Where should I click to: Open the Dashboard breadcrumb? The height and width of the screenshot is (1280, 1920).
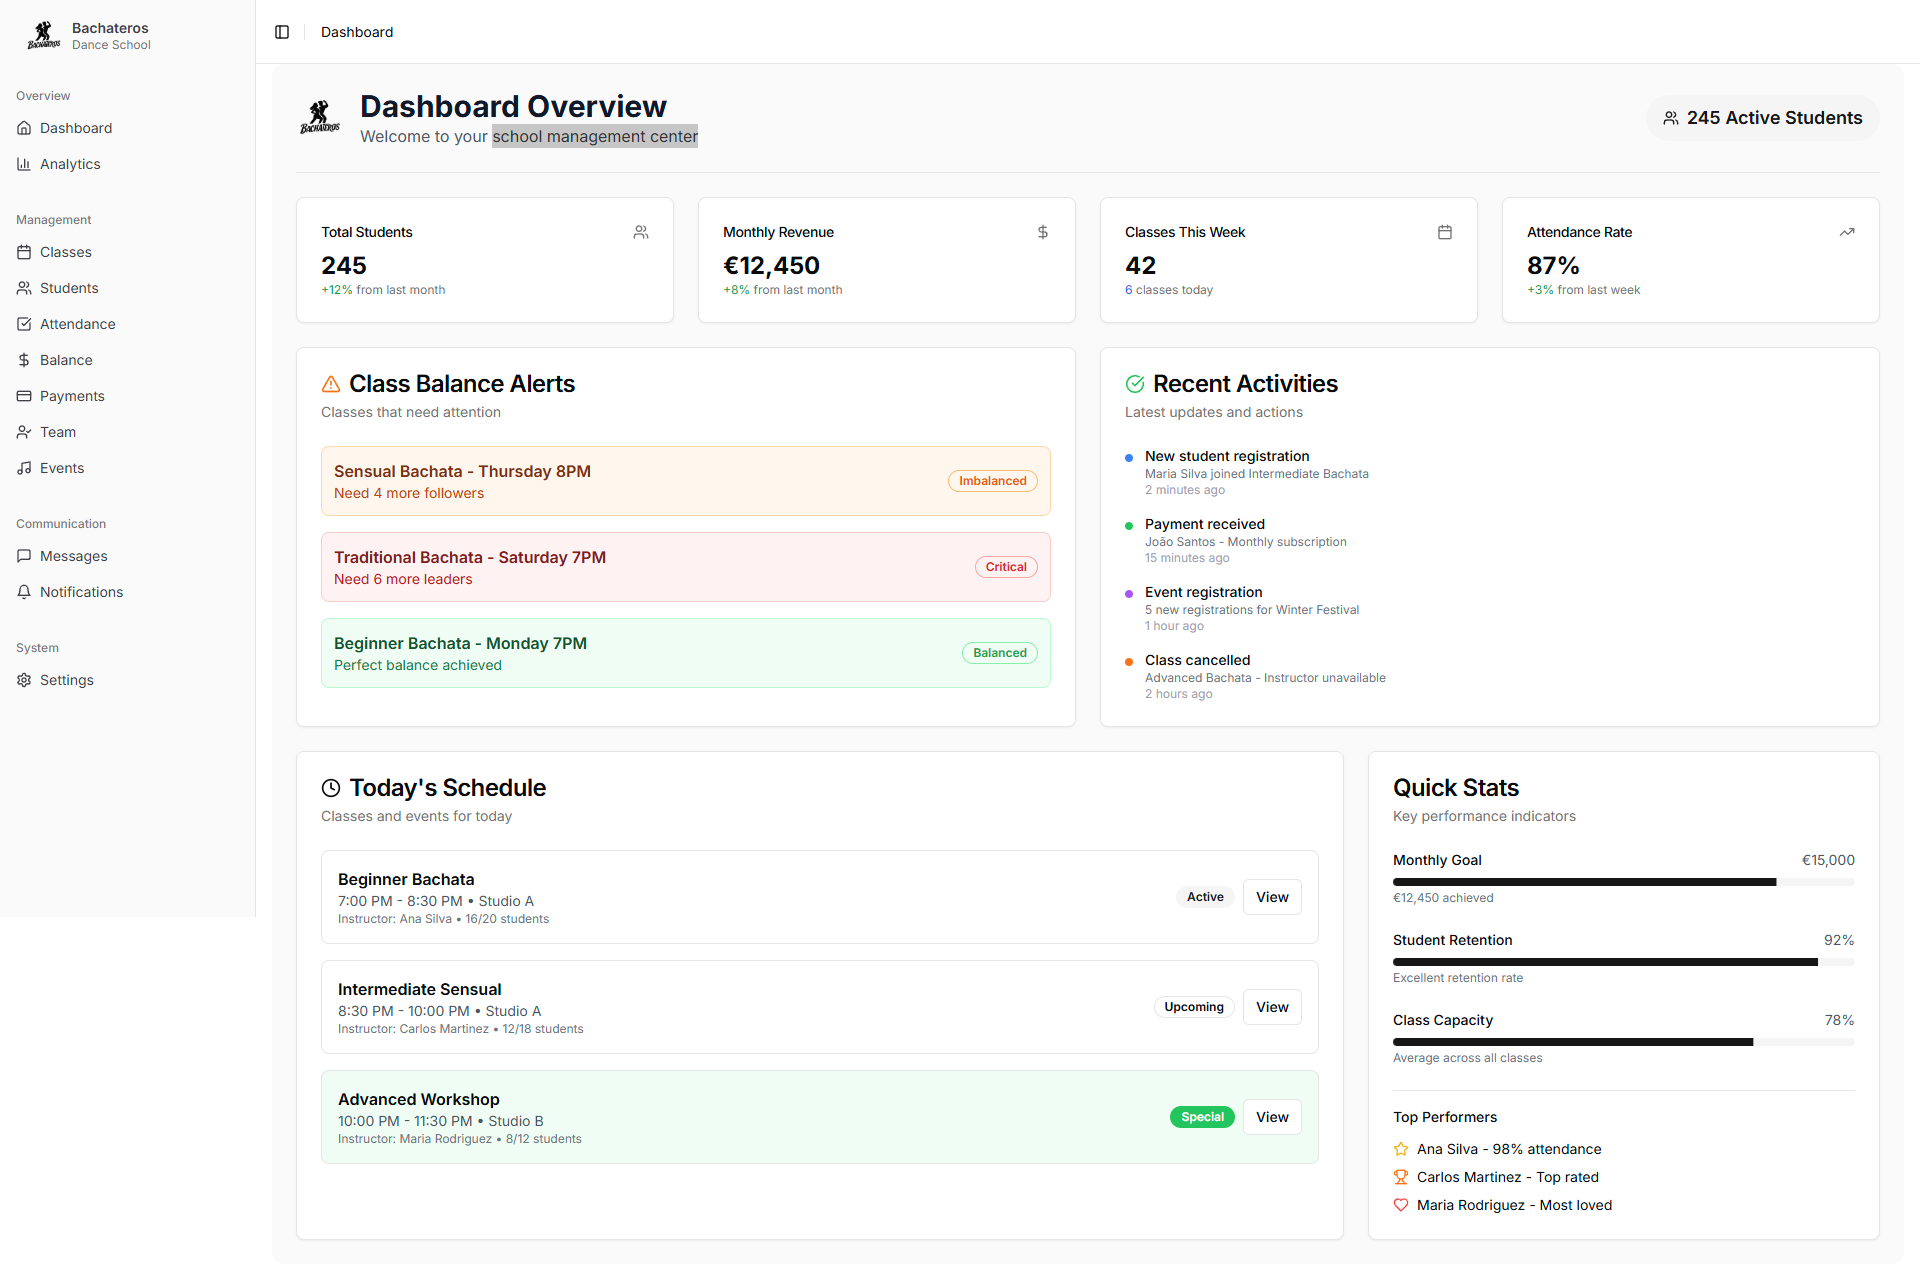point(356,32)
